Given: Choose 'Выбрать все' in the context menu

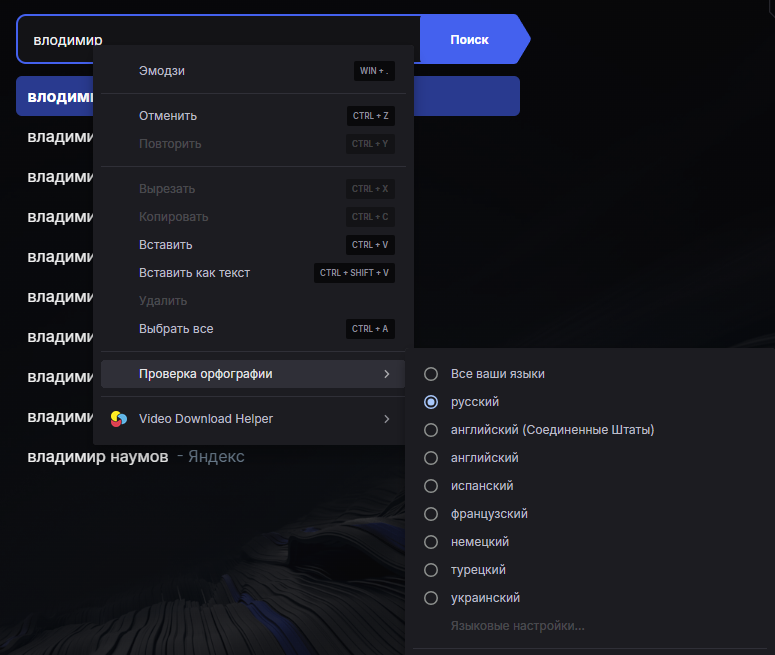Looking at the screenshot, I should (x=253, y=329).
